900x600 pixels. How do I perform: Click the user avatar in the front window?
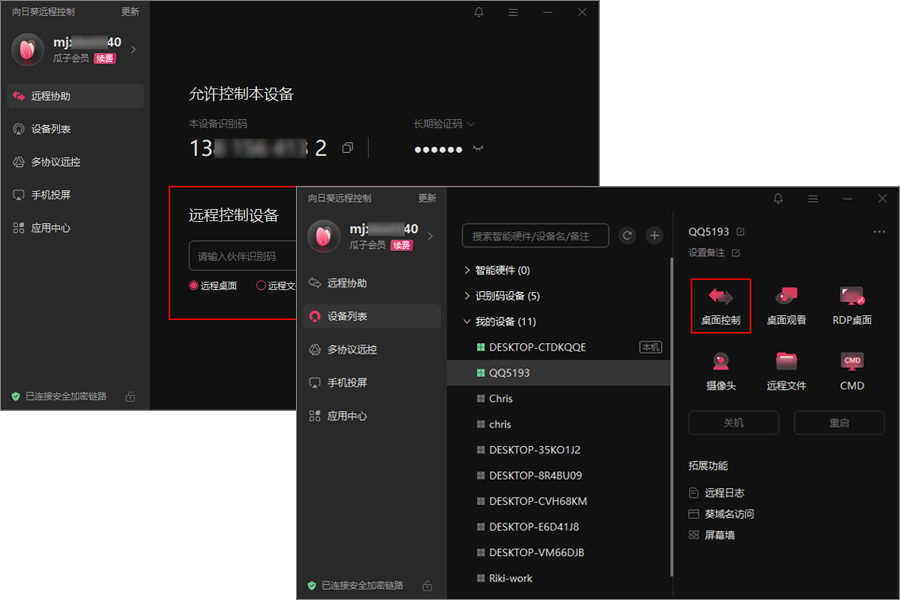point(324,237)
